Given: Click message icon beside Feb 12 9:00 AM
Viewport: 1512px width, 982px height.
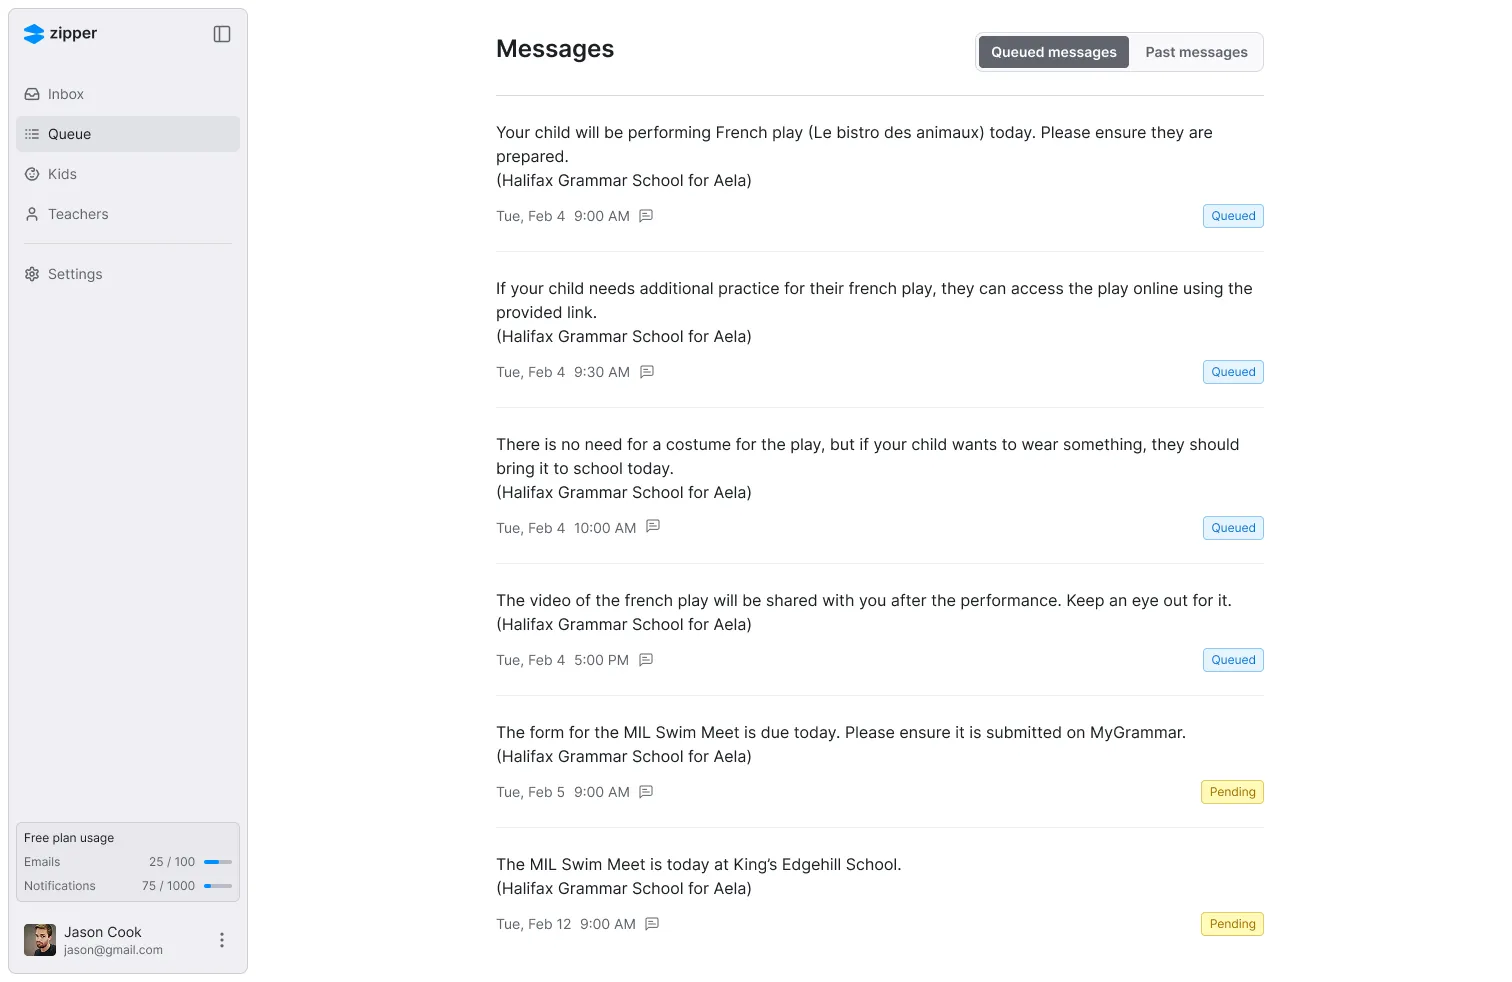Looking at the screenshot, I should pos(652,924).
